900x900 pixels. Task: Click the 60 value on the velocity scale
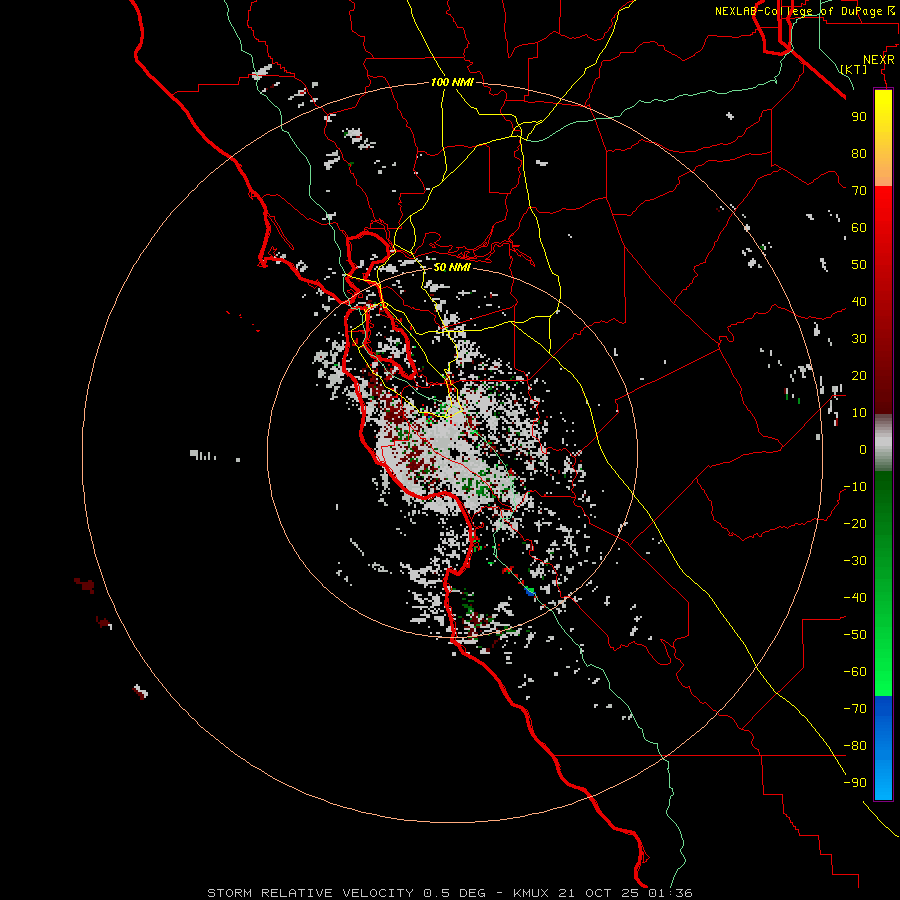859,227
